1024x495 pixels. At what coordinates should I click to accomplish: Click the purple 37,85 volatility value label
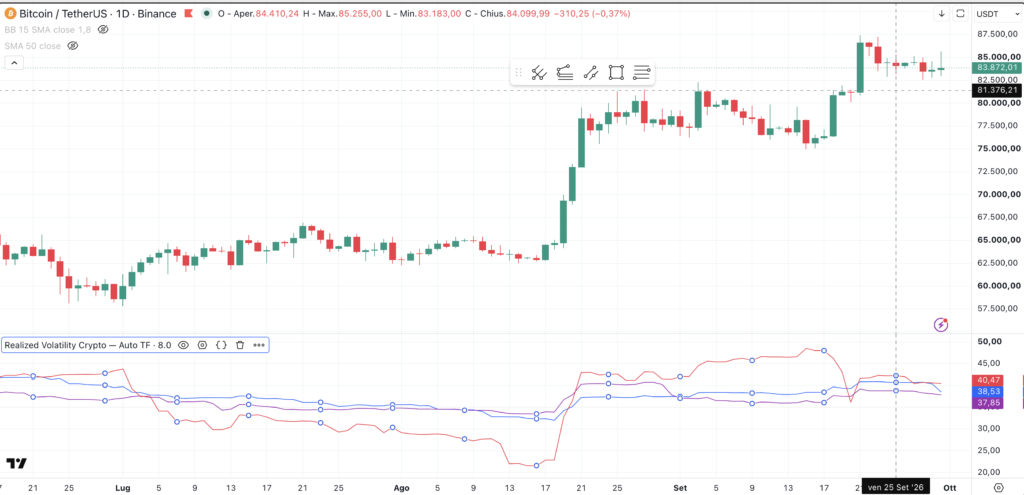click(x=987, y=403)
